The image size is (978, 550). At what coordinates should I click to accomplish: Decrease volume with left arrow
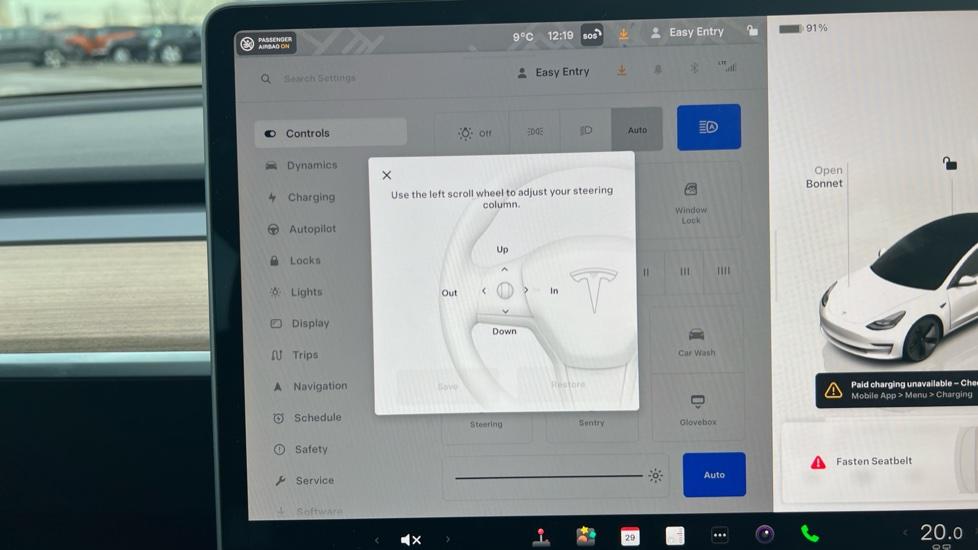point(377,540)
